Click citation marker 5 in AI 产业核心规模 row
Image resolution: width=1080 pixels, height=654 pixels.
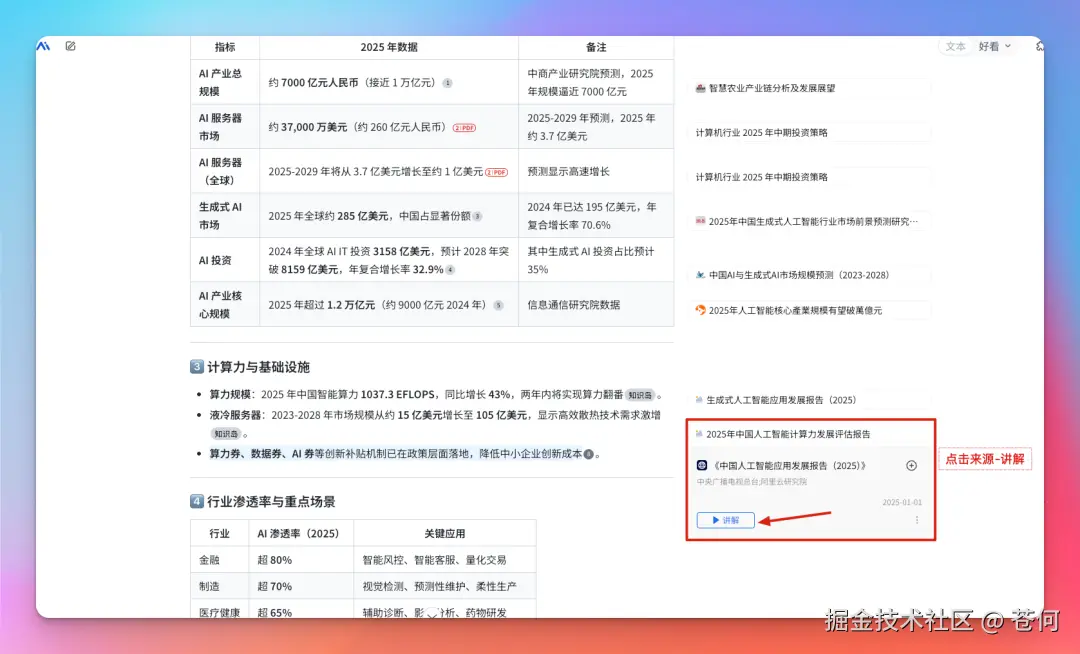tap(498, 305)
